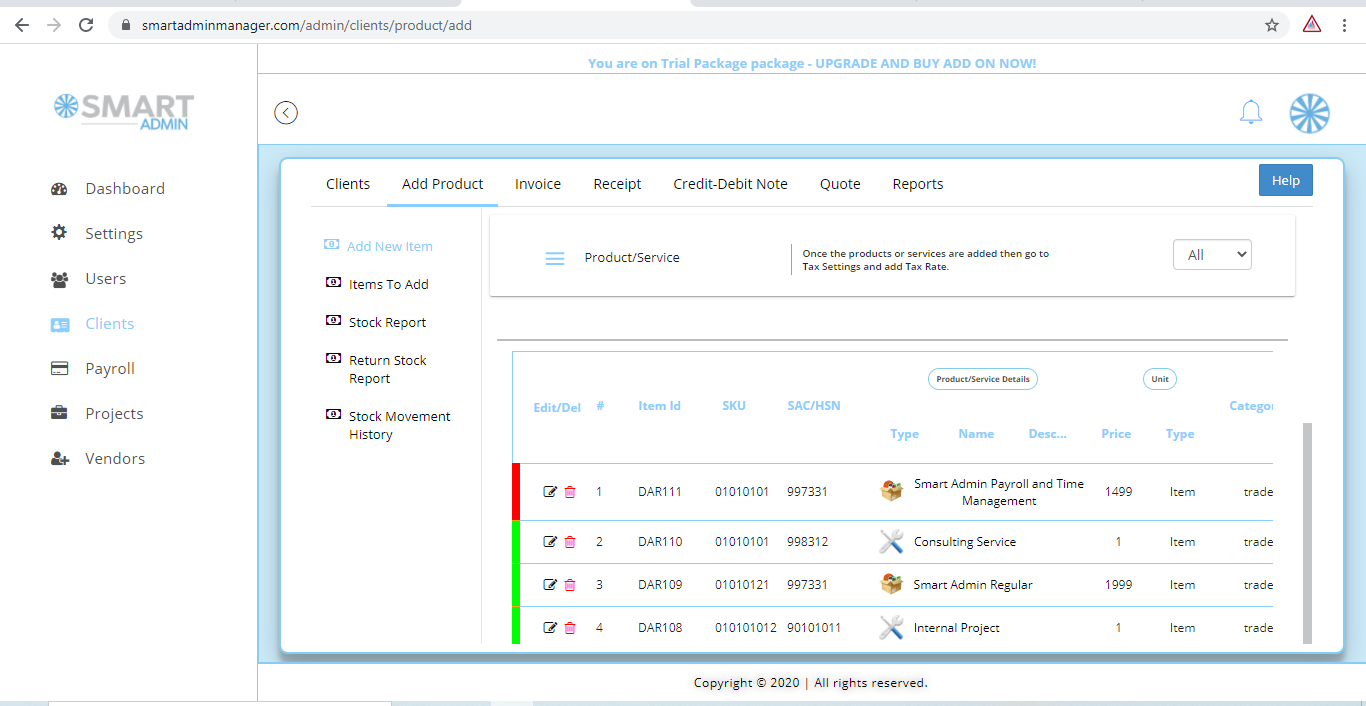Click the hamburger menu beside Product/Service
The height and width of the screenshot is (706, 1366).
pos(555,258)
